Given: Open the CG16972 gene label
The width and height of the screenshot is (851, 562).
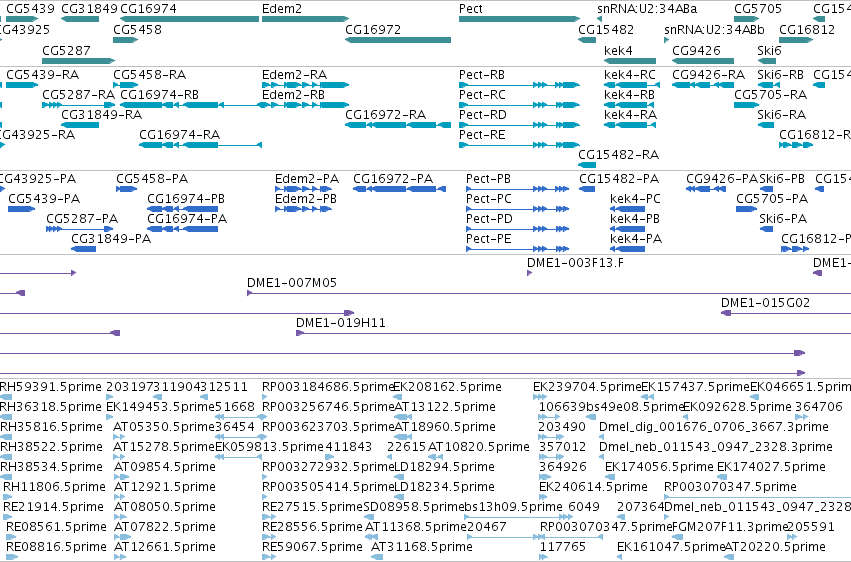Looking at the screenshot, I should pyautogui.click(x=373, y=29).
